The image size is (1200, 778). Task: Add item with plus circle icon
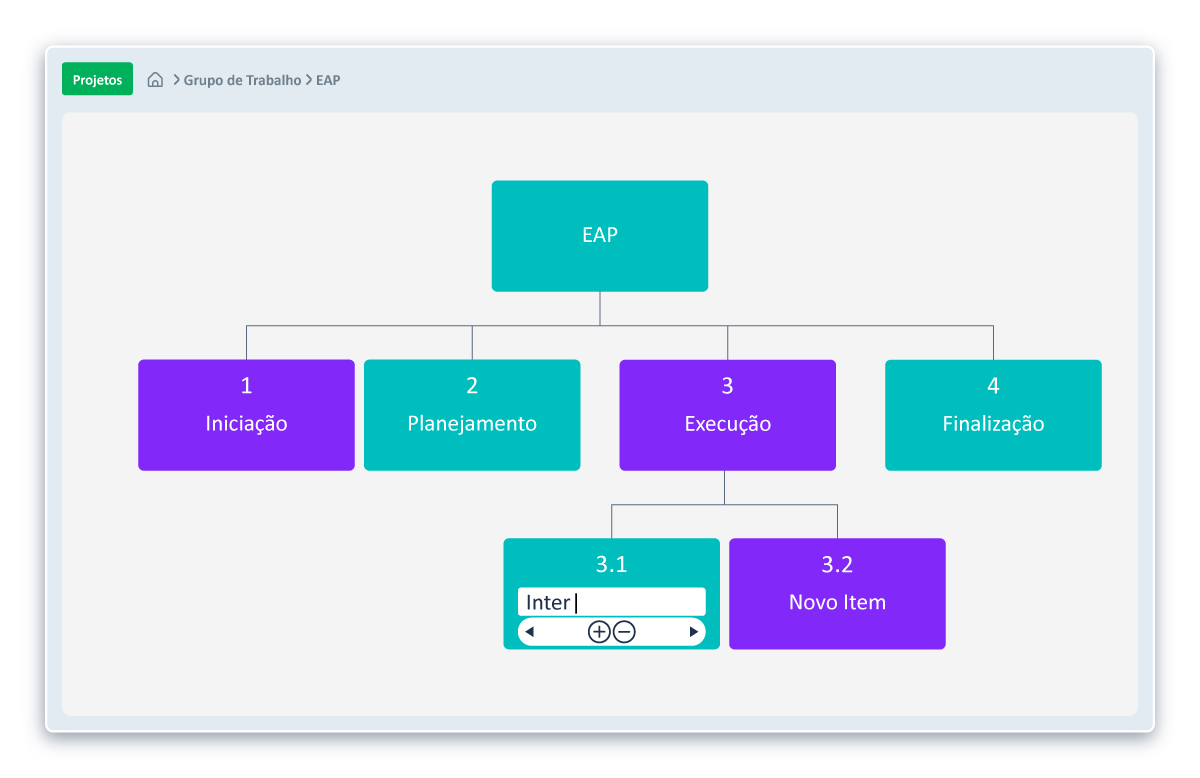pos(598,632)
